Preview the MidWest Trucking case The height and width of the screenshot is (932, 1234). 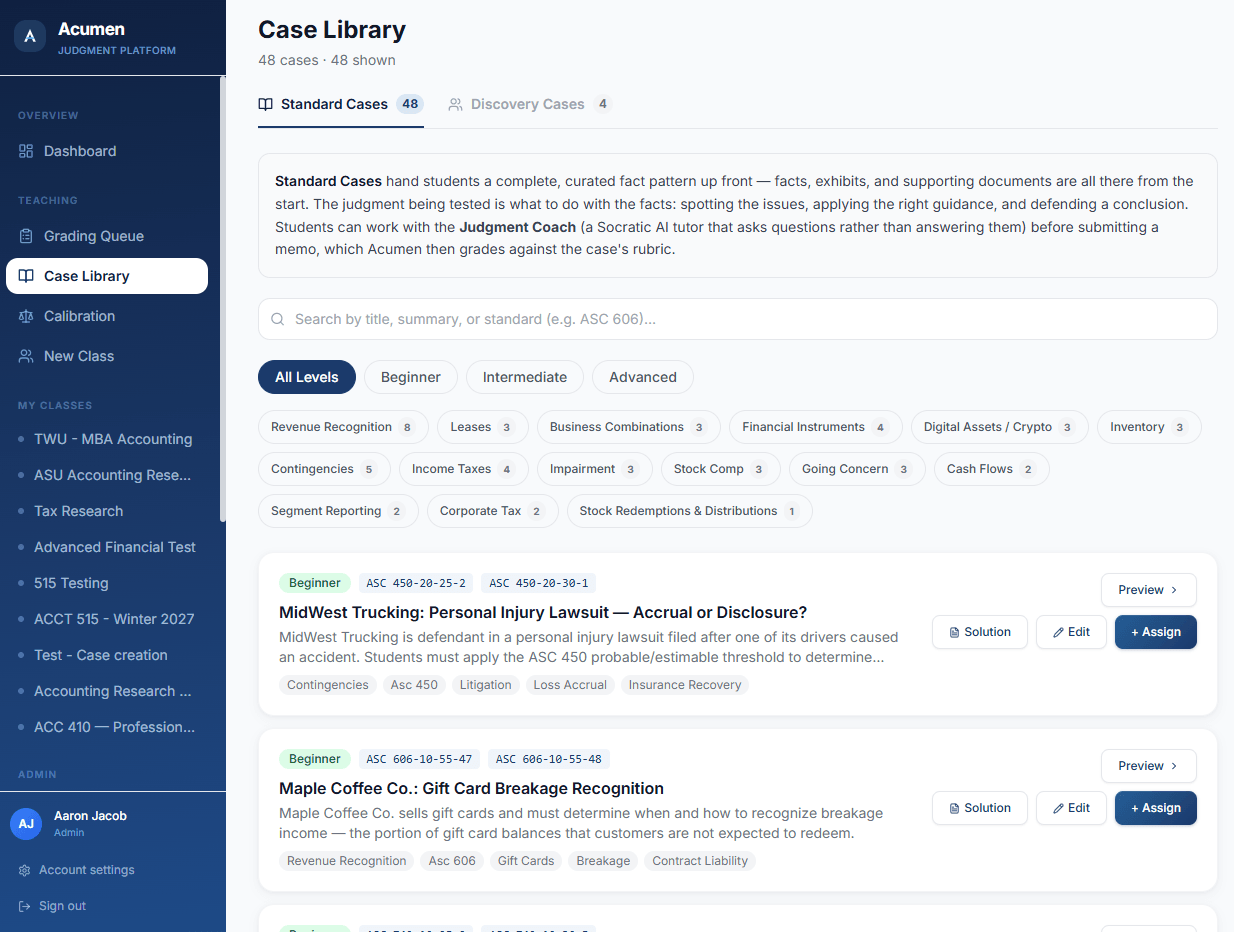[1149, 590]
